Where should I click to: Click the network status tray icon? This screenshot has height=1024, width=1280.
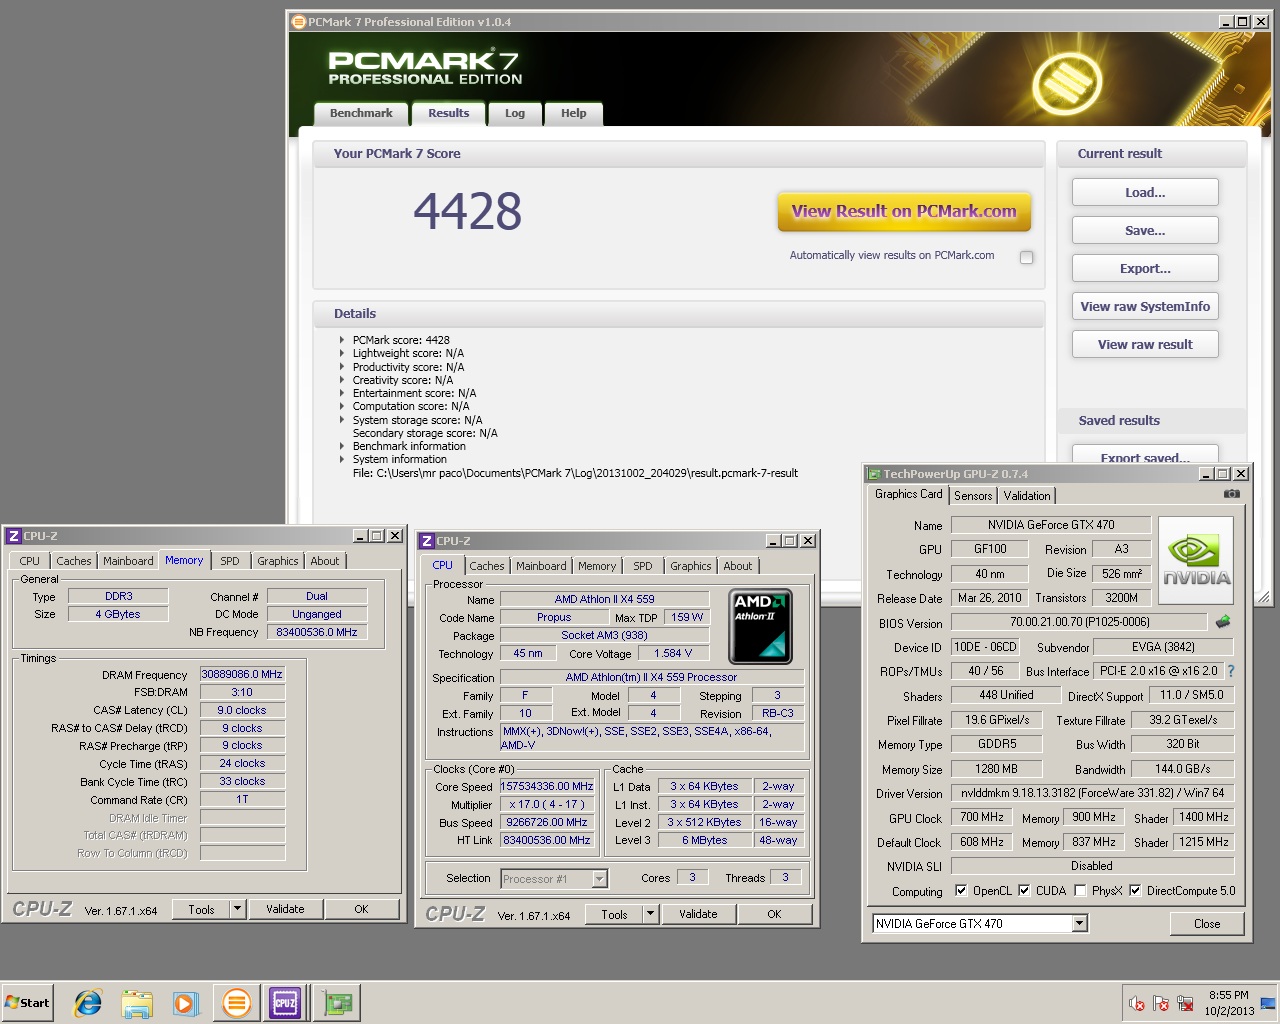click(x=1185, y=1003)
